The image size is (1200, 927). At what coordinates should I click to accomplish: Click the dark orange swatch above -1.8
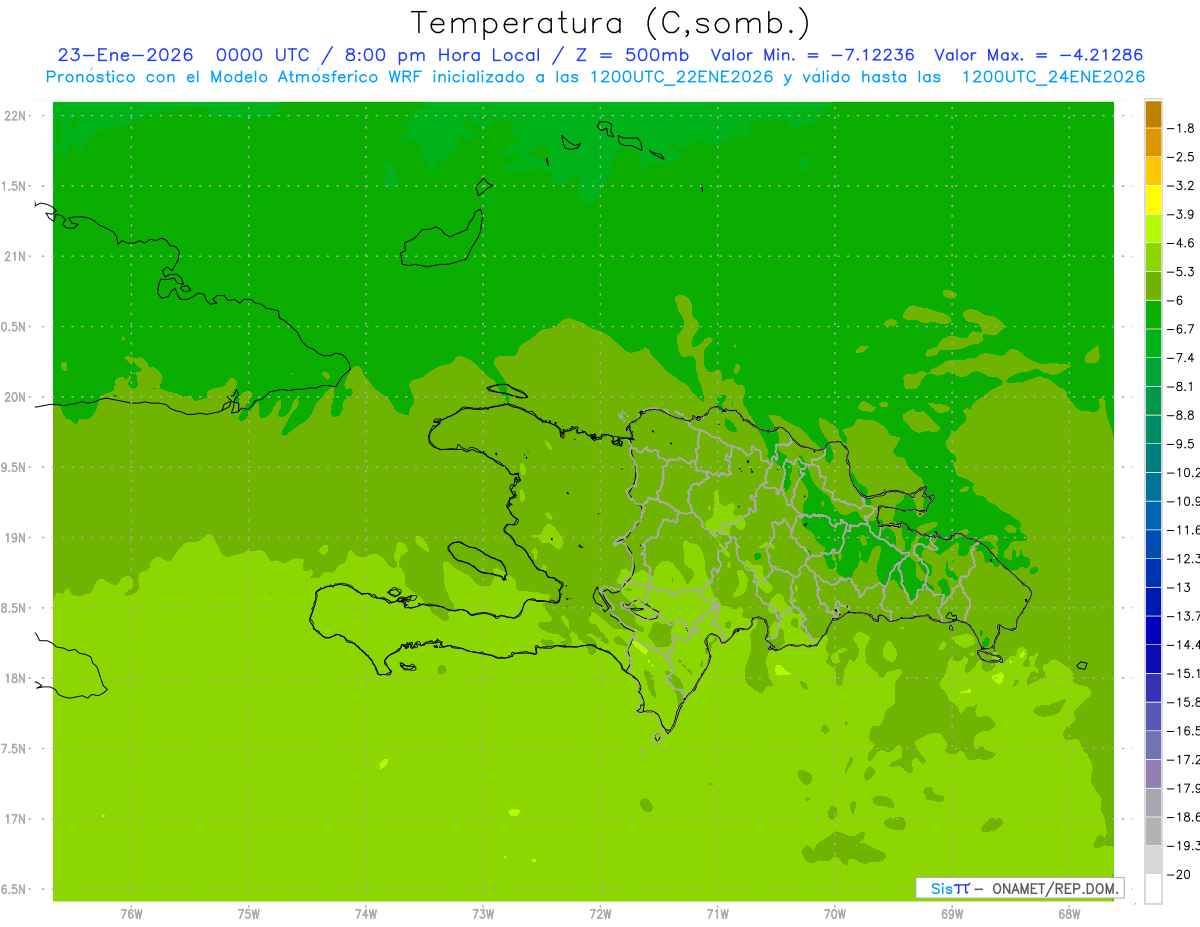tap(1153, 114)
